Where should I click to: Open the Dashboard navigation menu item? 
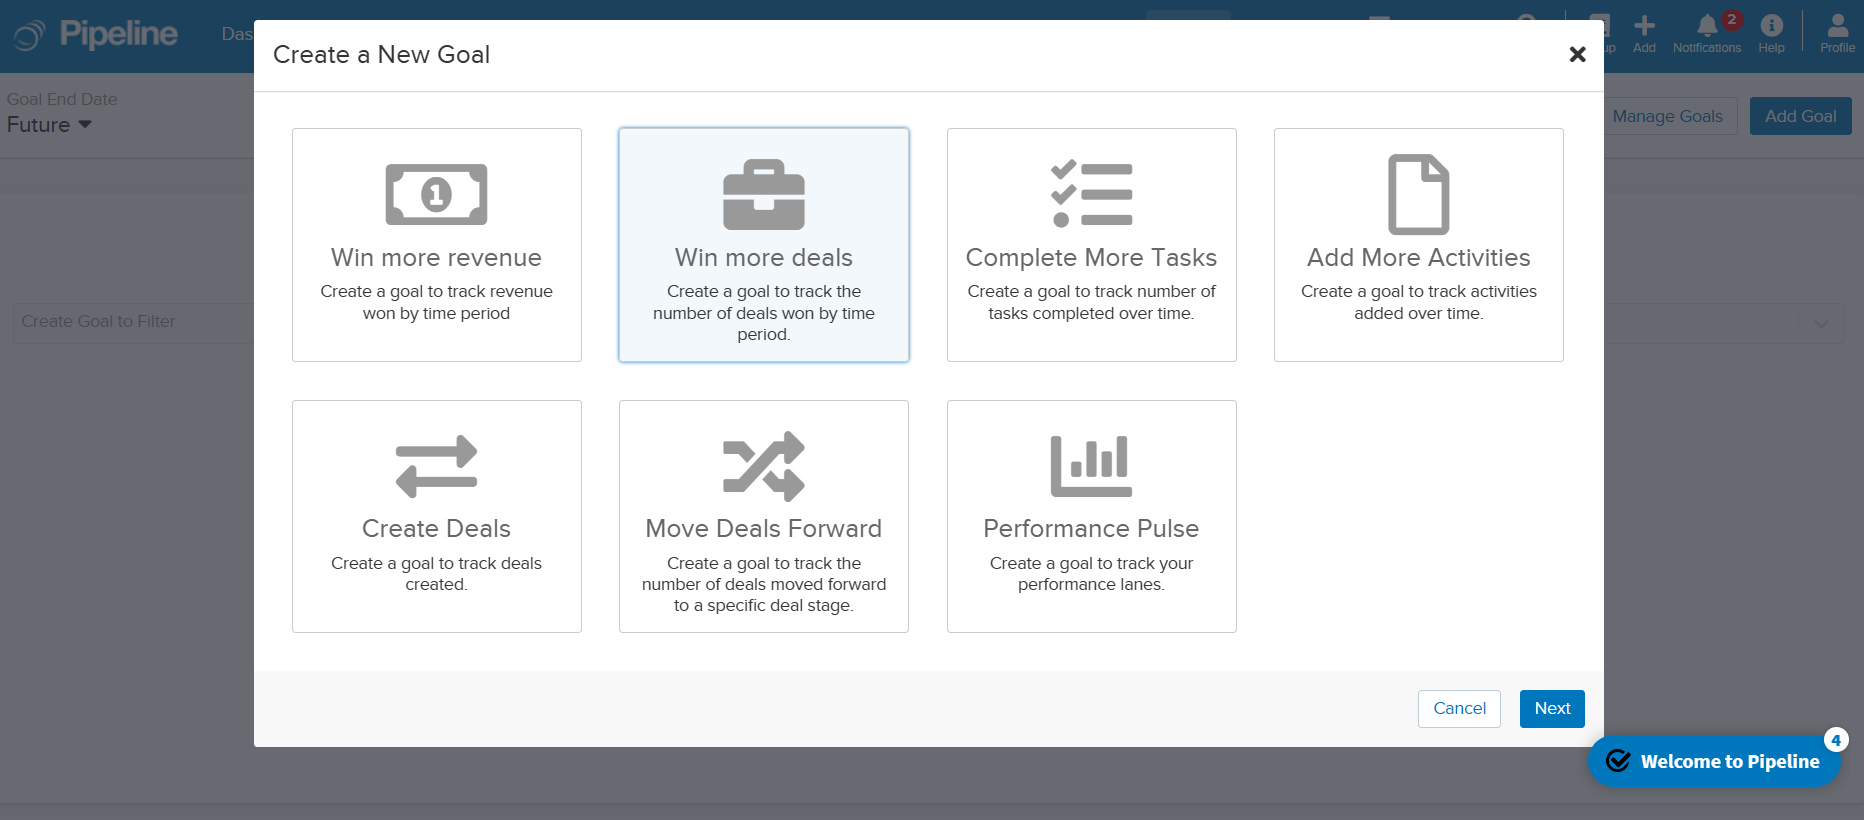coord(236,33)
